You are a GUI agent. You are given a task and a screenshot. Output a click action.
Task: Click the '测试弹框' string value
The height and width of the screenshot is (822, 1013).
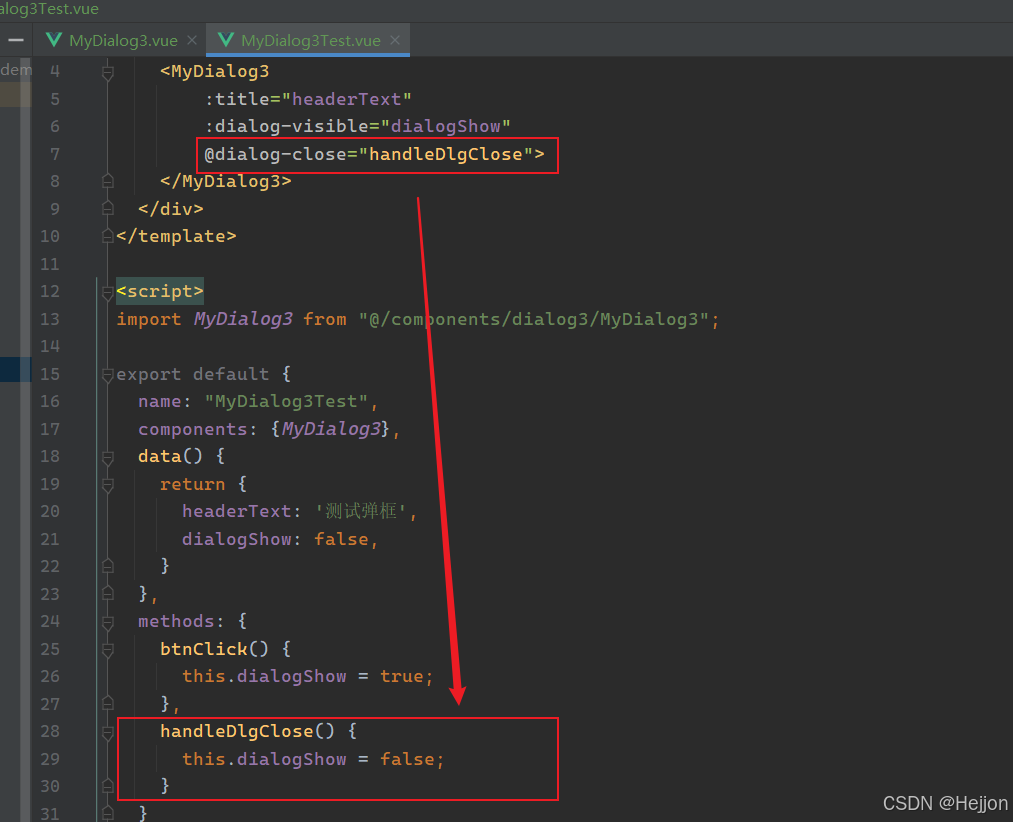click(x=360, y=511)
